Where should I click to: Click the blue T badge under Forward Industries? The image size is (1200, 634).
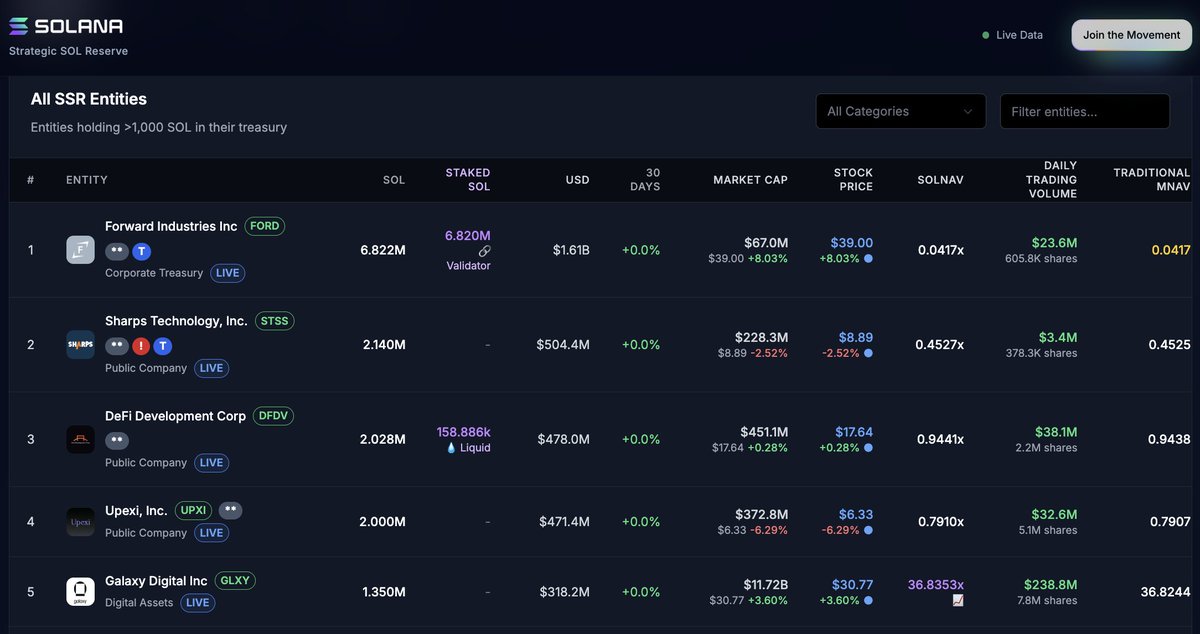(142, 251)
